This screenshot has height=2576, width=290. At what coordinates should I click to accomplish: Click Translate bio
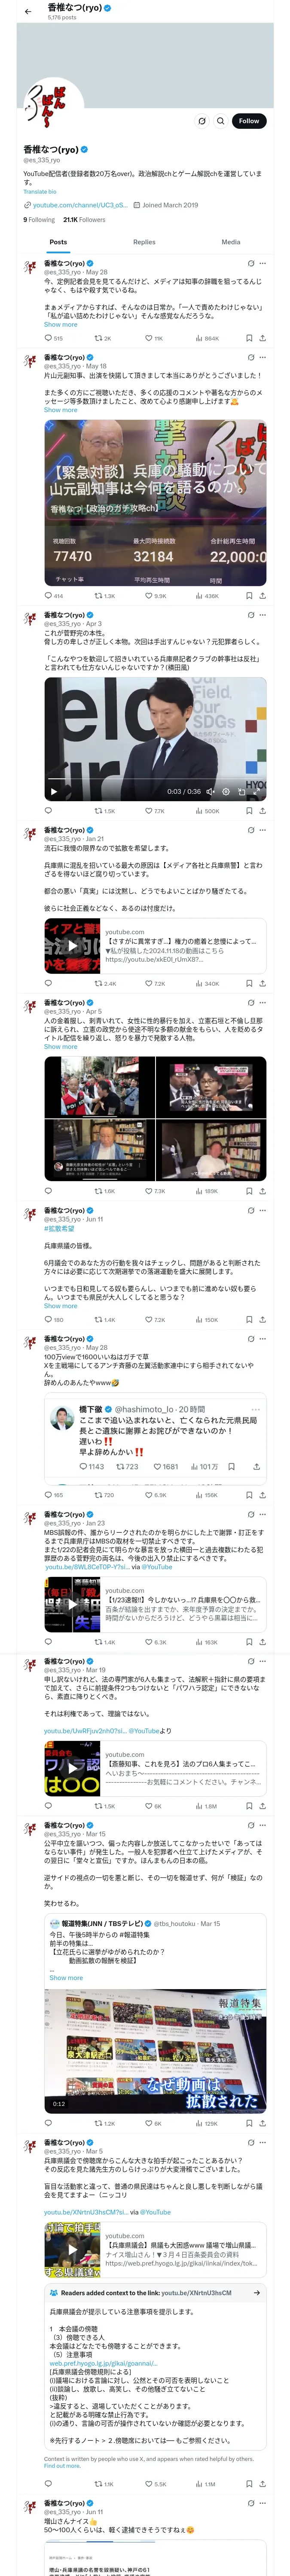point(40,191)
